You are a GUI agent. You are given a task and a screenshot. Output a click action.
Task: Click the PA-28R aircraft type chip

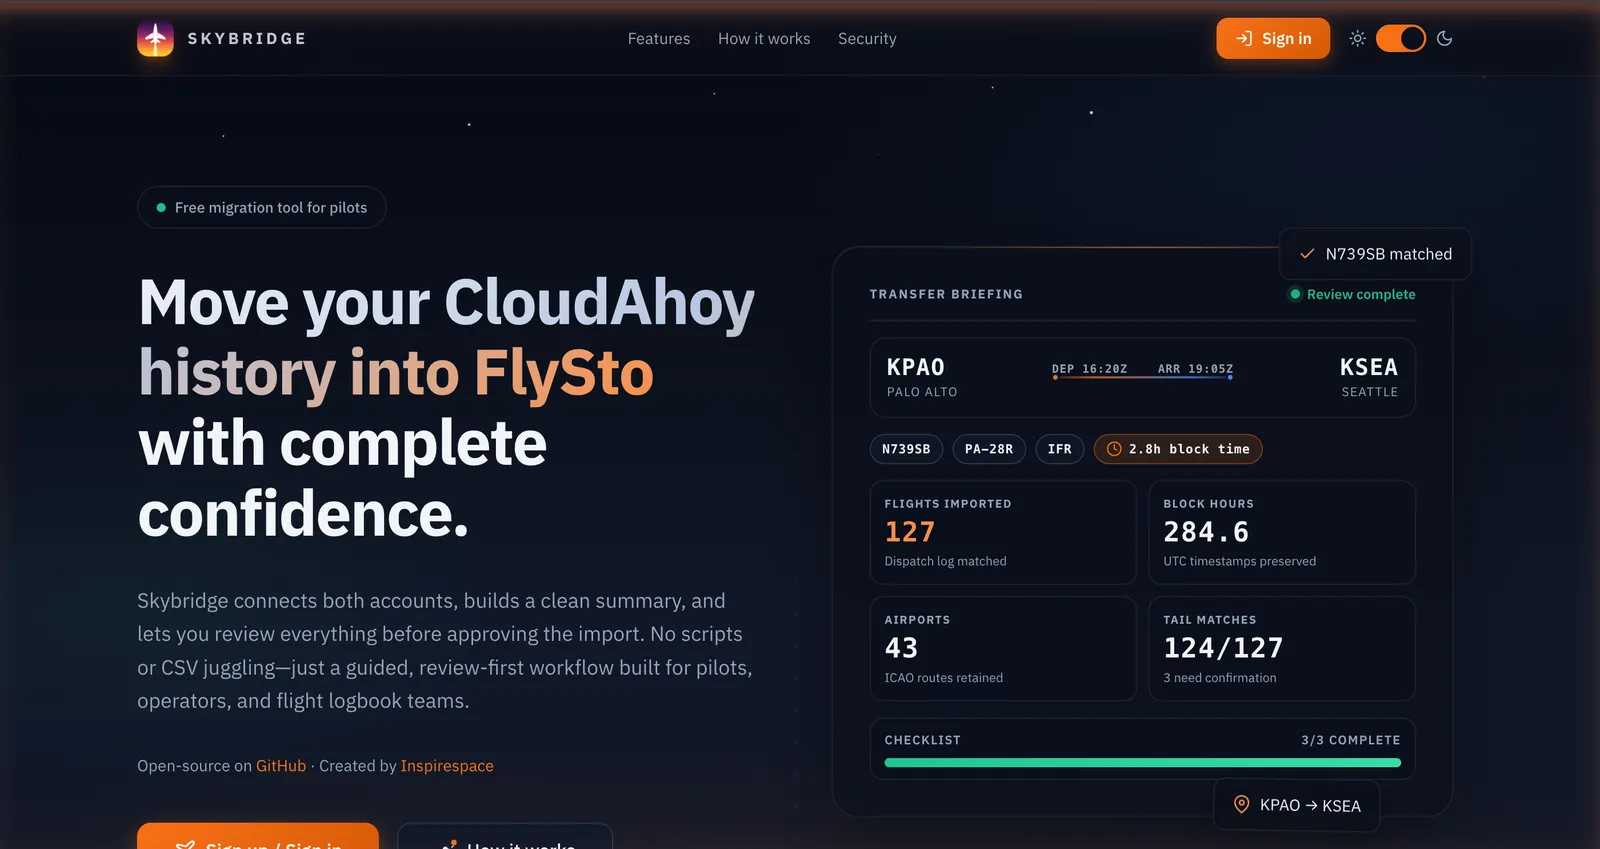pyautogui.click(x=989, y=449)
